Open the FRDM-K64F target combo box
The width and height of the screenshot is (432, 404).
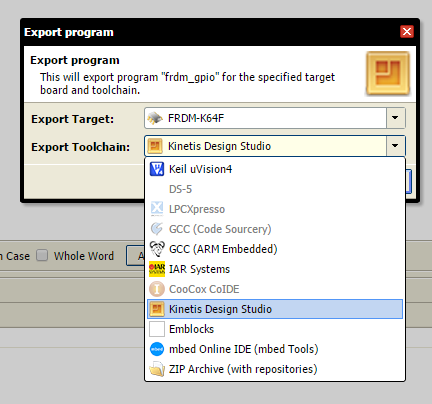[x=275, y=118]
